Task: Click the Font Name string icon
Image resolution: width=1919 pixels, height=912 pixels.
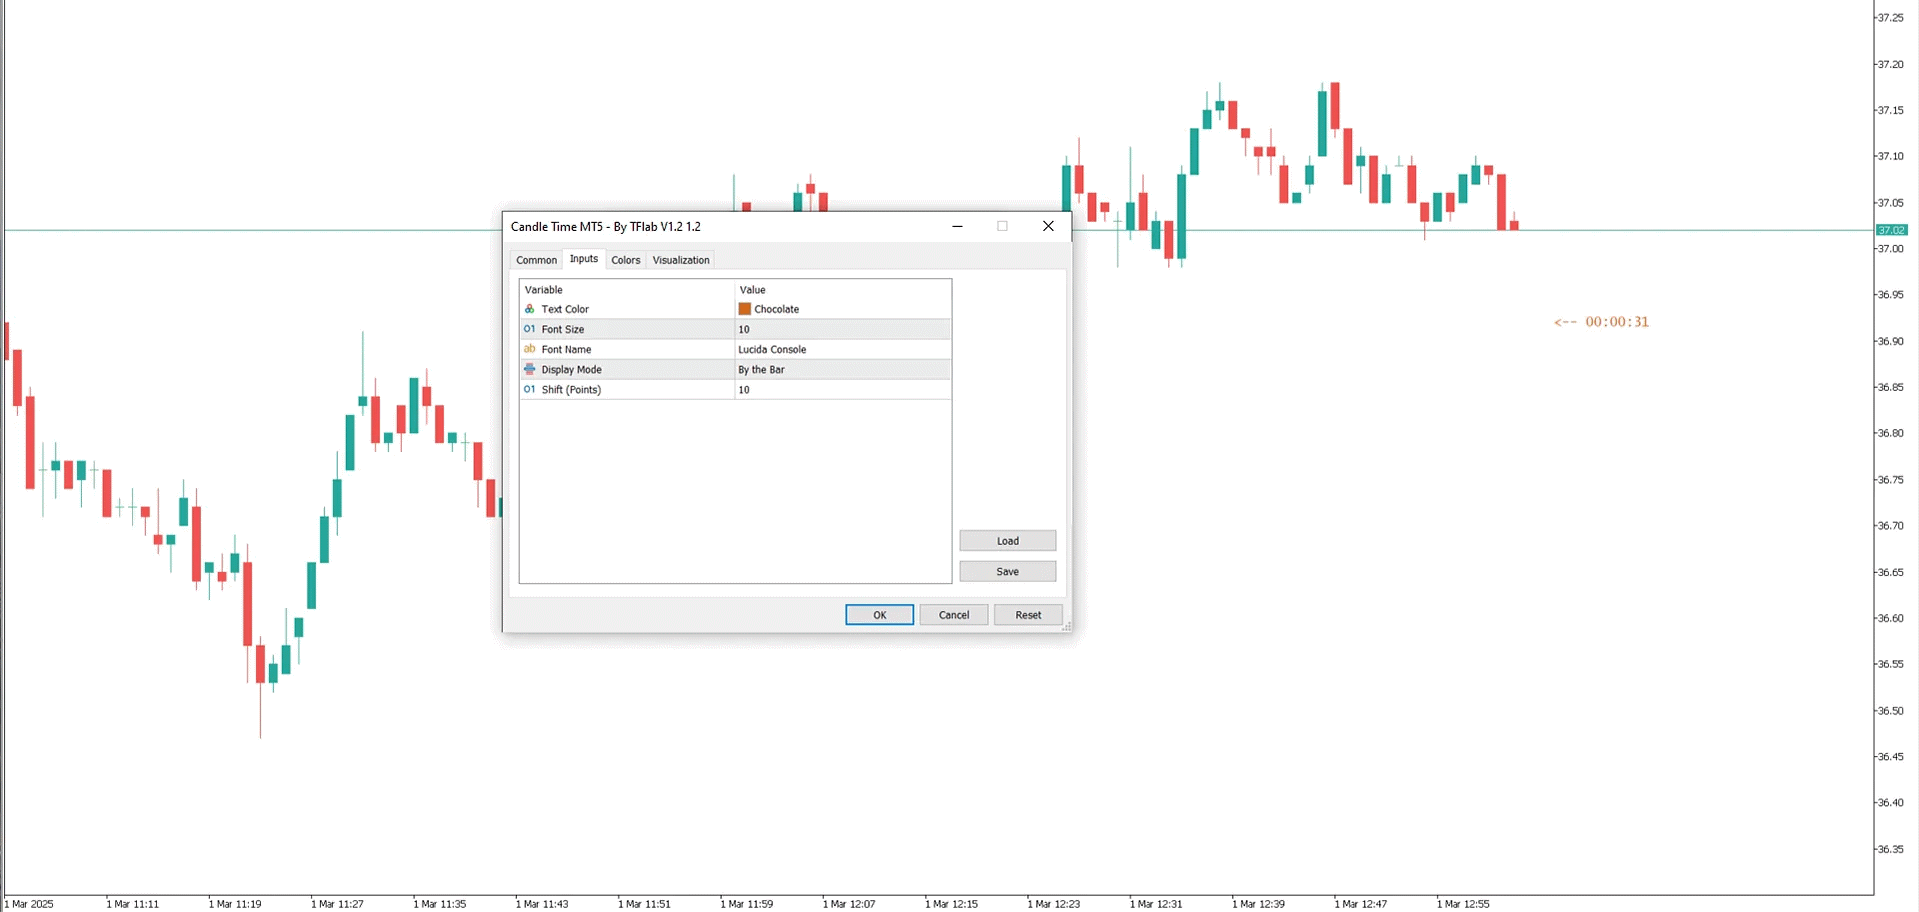Action: click(529, 349)
